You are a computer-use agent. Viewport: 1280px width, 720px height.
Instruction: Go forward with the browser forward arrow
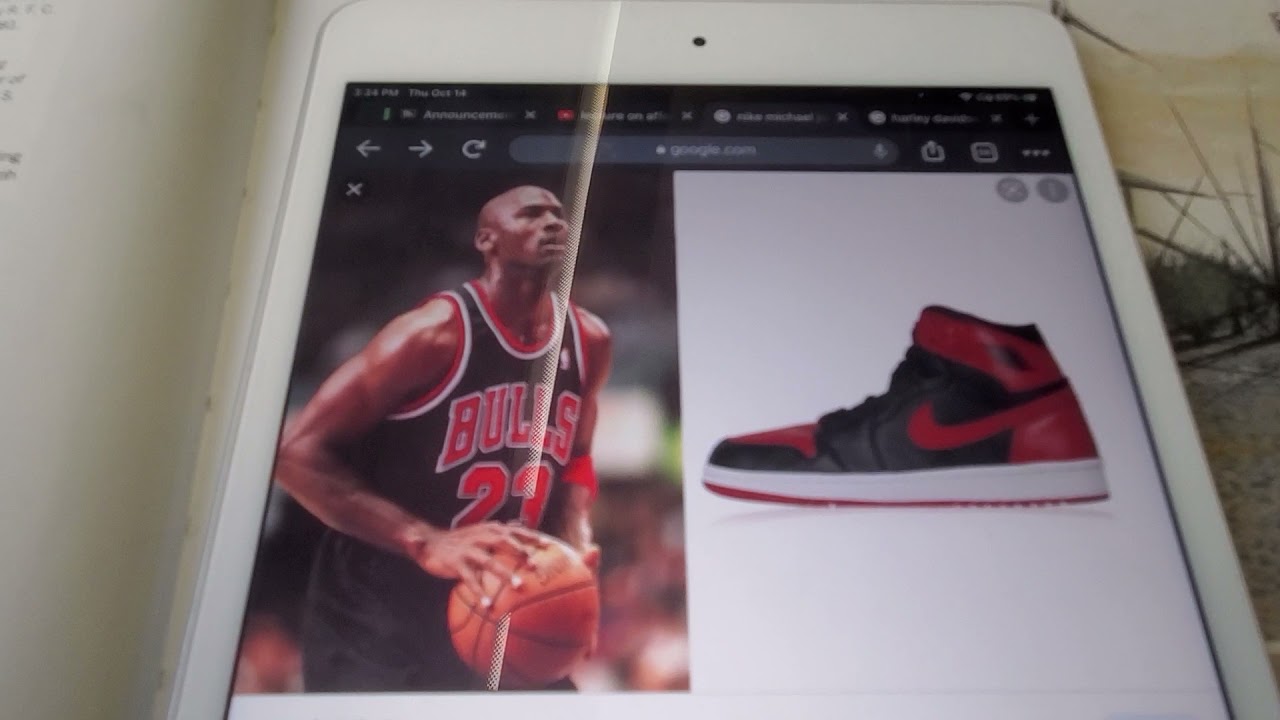coord(421,149)
